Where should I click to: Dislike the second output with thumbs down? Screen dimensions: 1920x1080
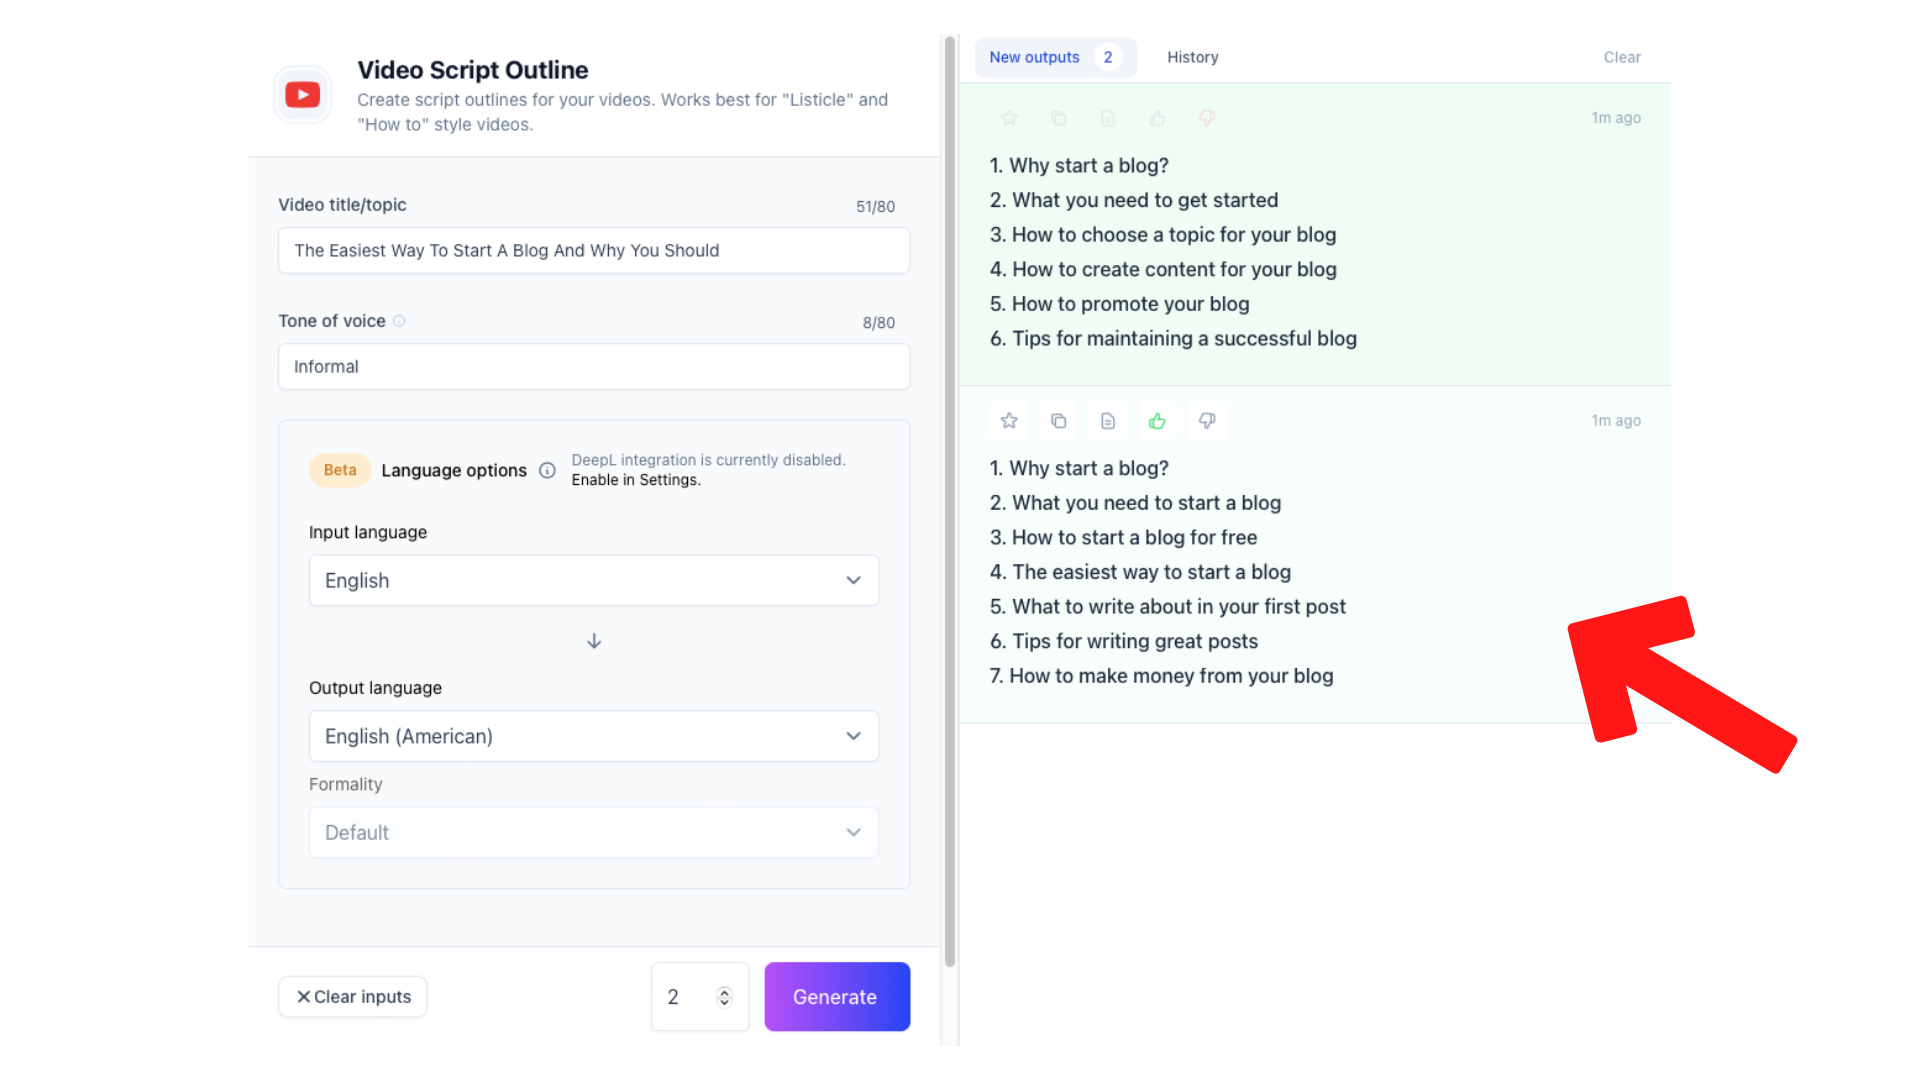(1207, 420)
